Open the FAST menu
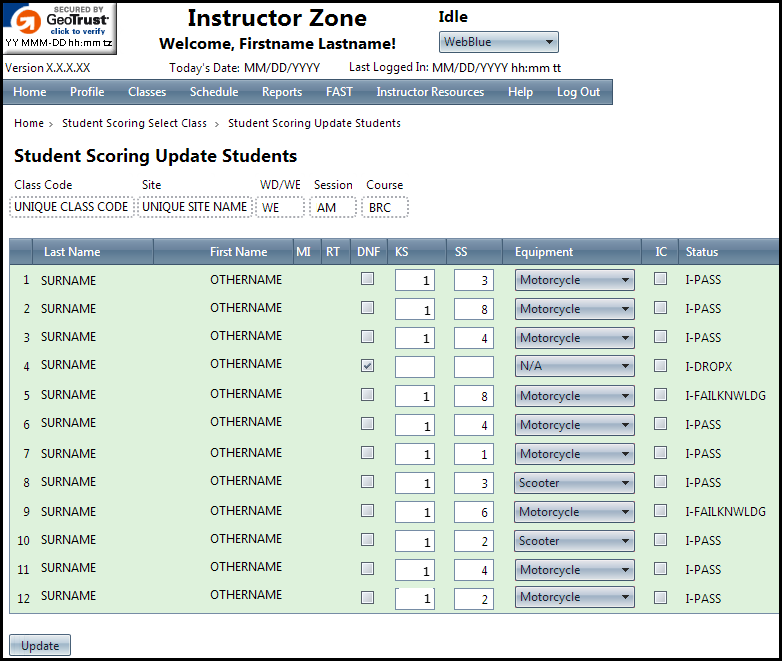The width and height of the screenshot is (782, 661). click(339, 92)
